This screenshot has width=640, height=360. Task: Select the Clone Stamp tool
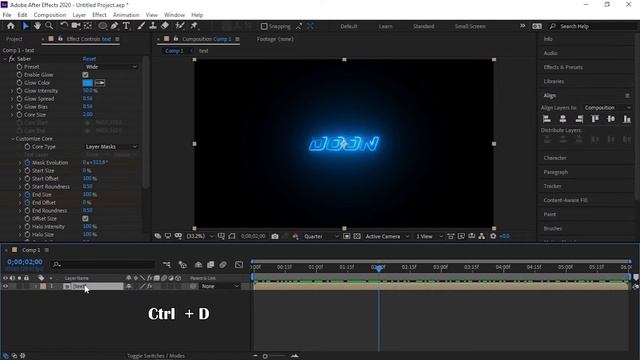[x=153, y=26]
